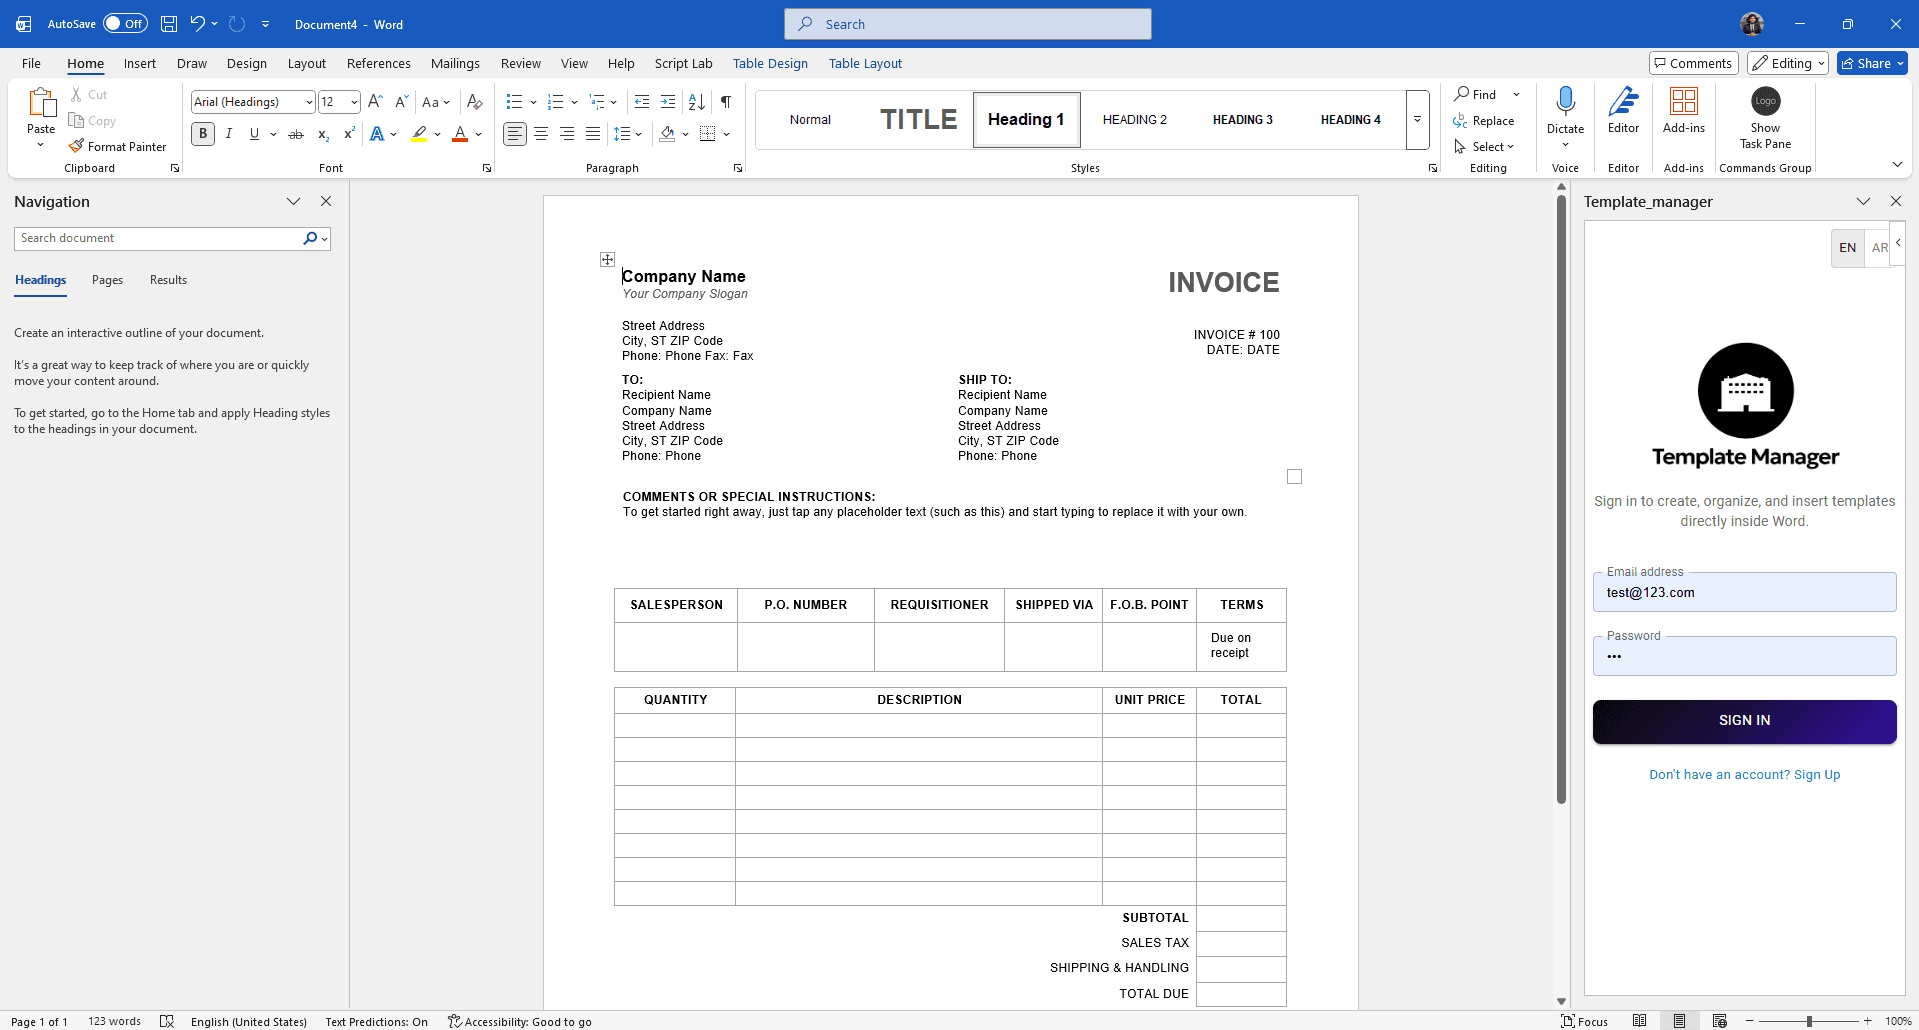Apply subscript formatting
The width and height of the screenshot is (1919, 1030).
tap(323, 134)
